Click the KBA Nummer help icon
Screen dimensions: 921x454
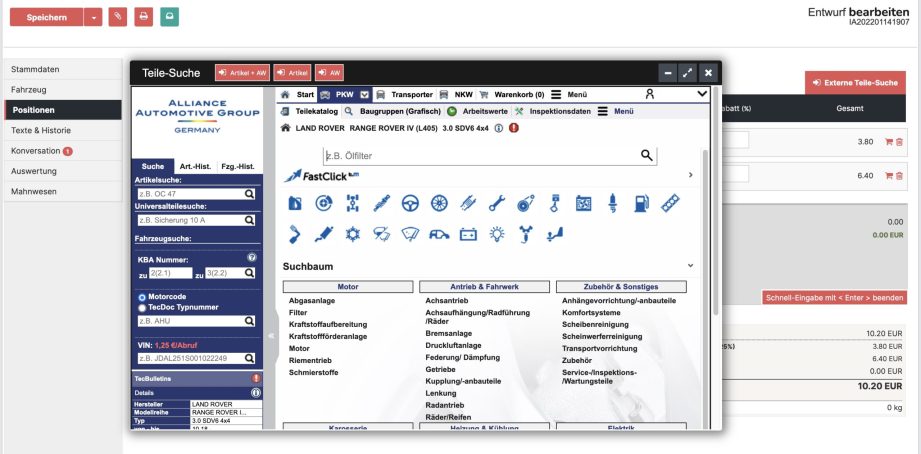click(251, 257)
